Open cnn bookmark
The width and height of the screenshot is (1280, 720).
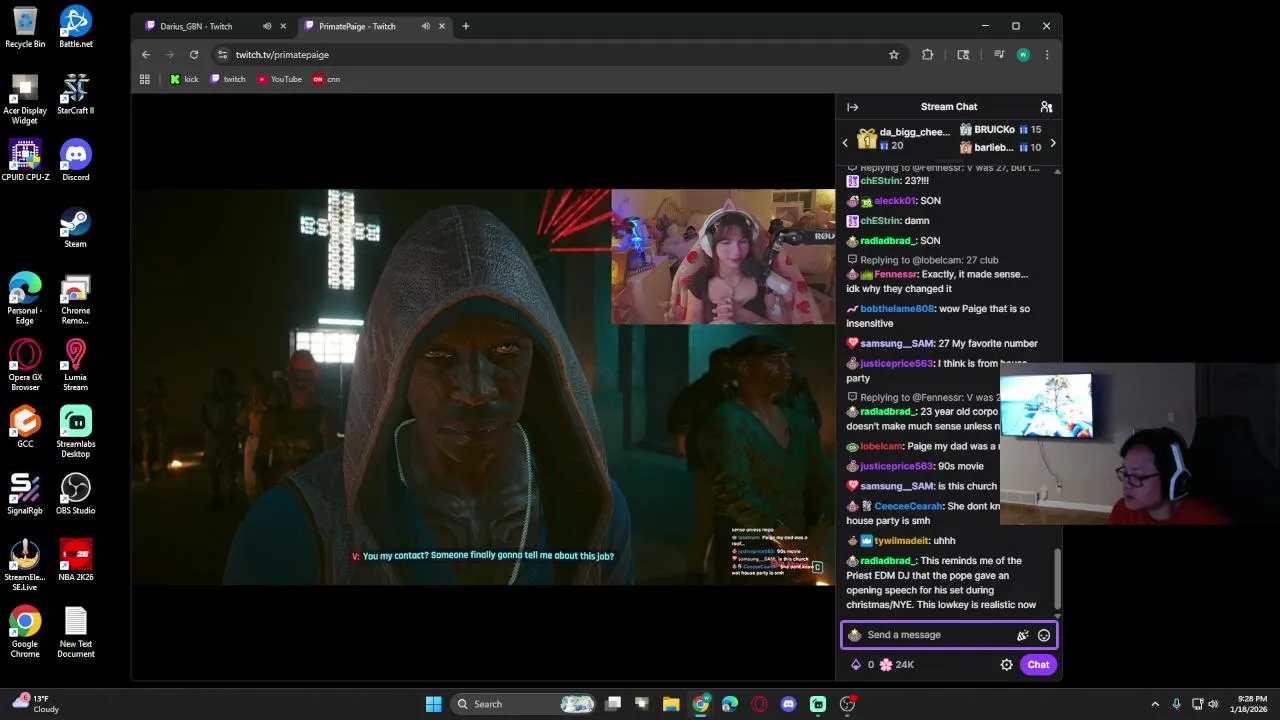(x=326, y=79)
